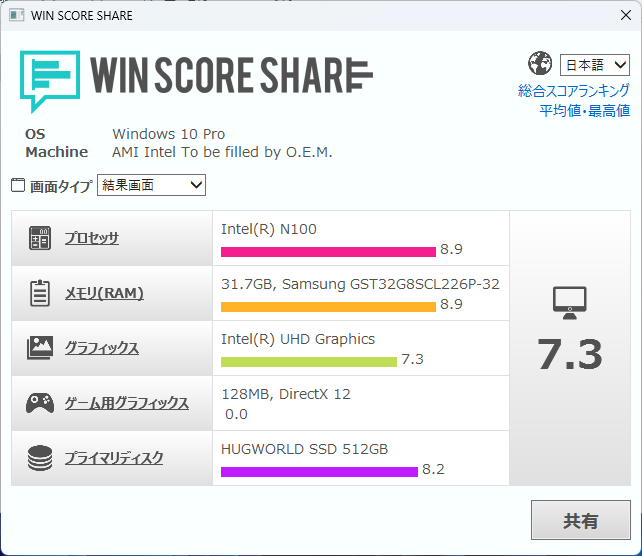Open the プライマリディスク link
Viewport: 642px width, 556px height.
pyautogui.click(x=114, y=458)
